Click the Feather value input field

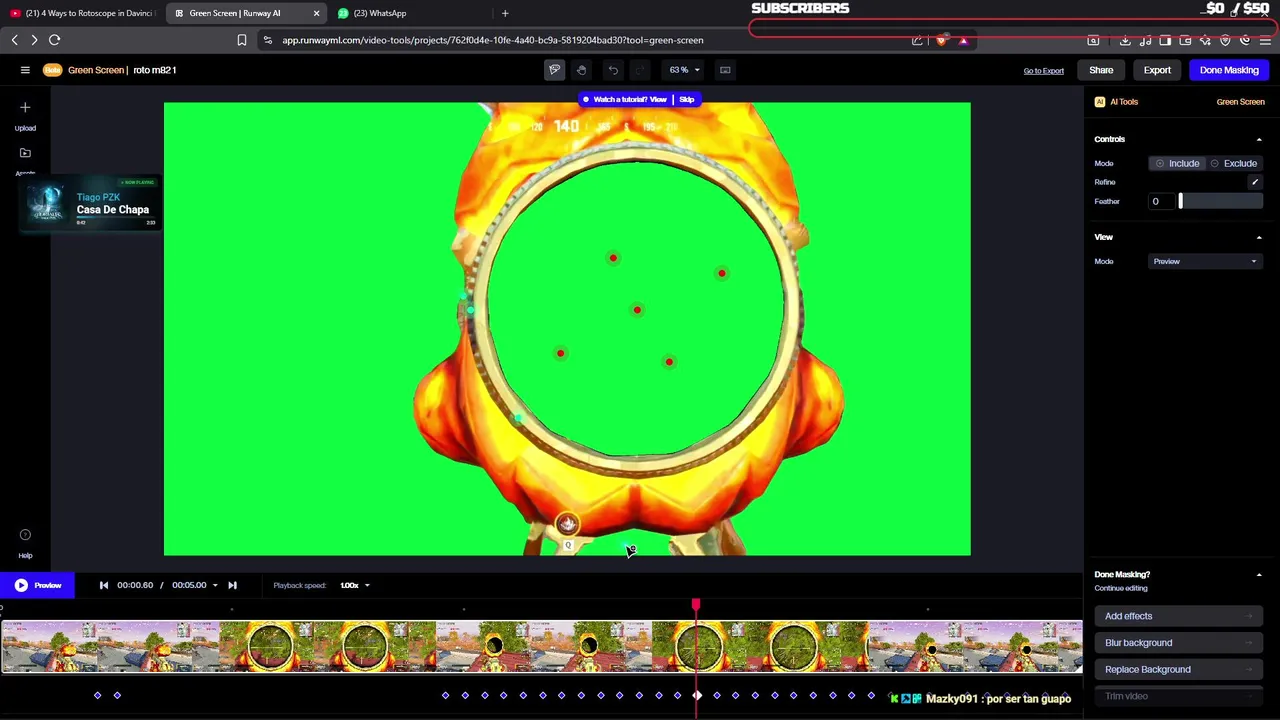coord(1160,202)
